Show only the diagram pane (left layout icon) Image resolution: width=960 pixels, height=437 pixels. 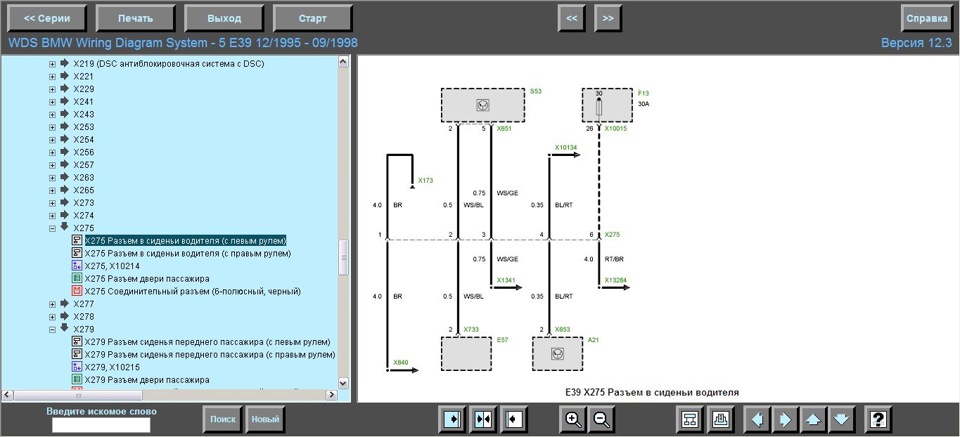(454, 420)
